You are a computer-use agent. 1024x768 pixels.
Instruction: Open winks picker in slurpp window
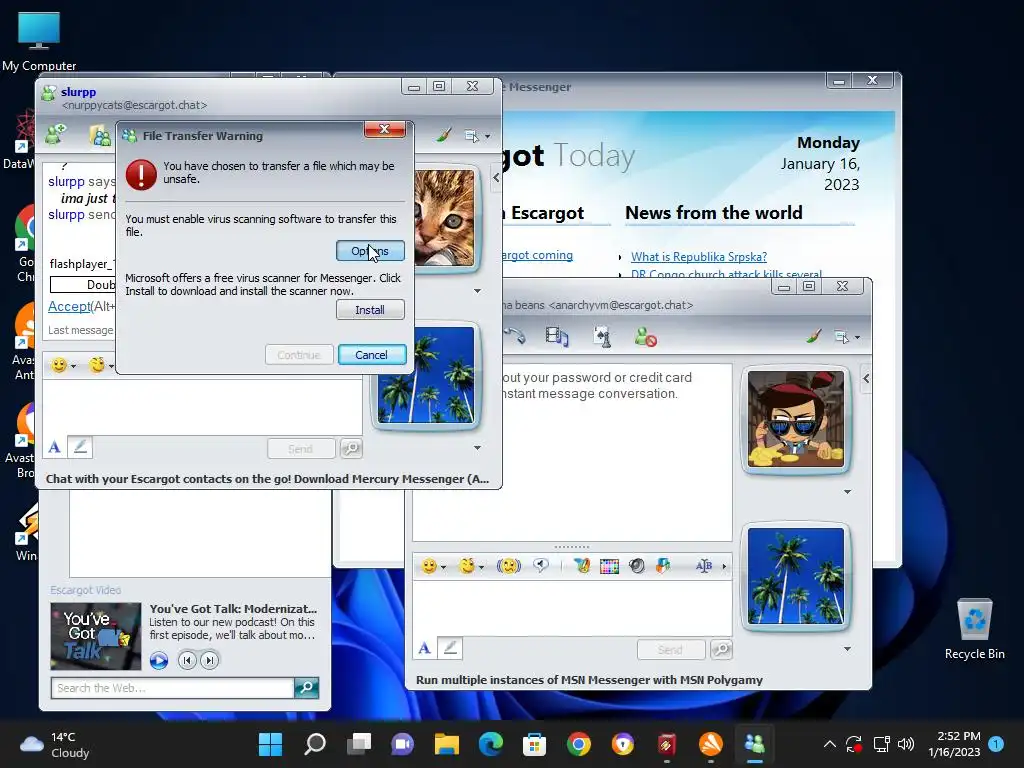coord(101,365)
